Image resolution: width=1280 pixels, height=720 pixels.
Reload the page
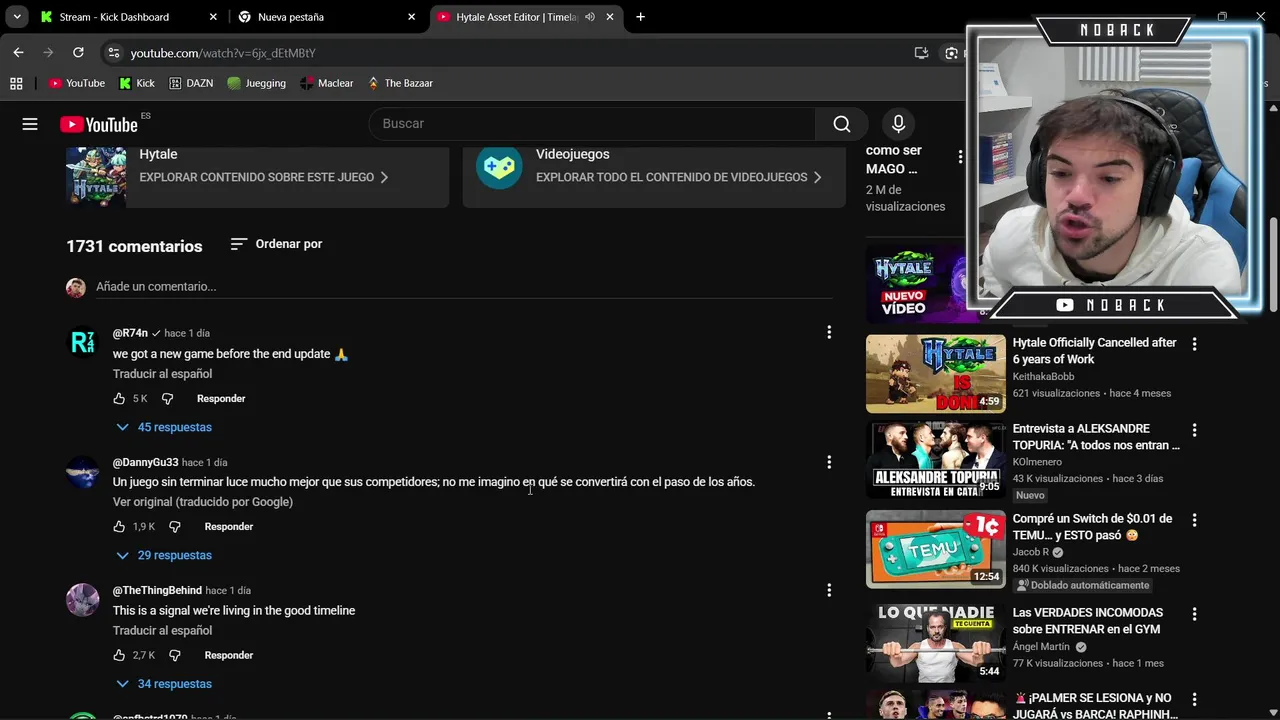(78, 52)
